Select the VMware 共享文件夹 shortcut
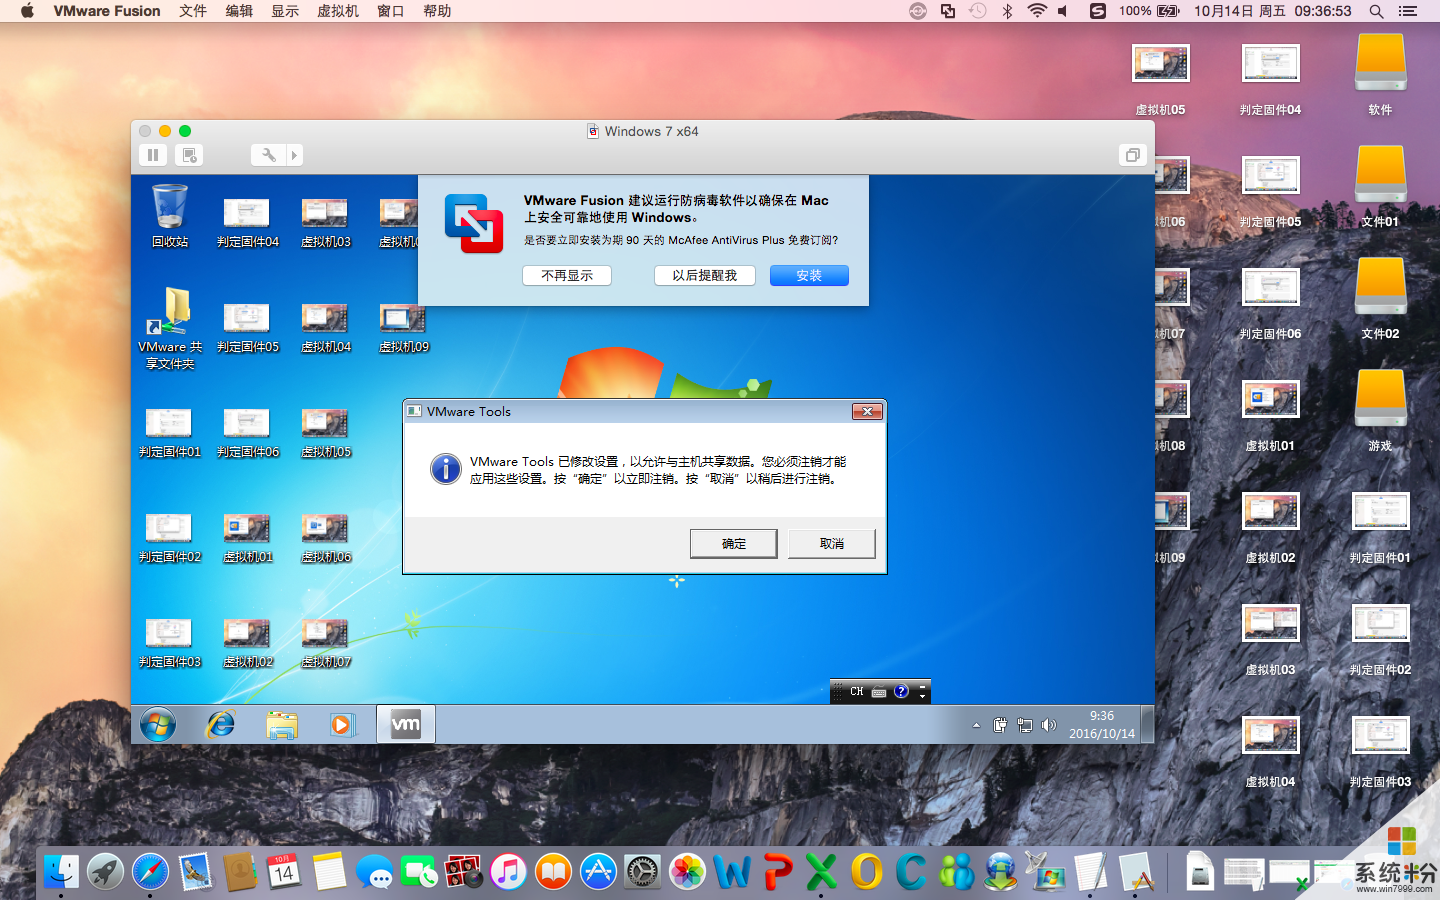 pos(170,328)
